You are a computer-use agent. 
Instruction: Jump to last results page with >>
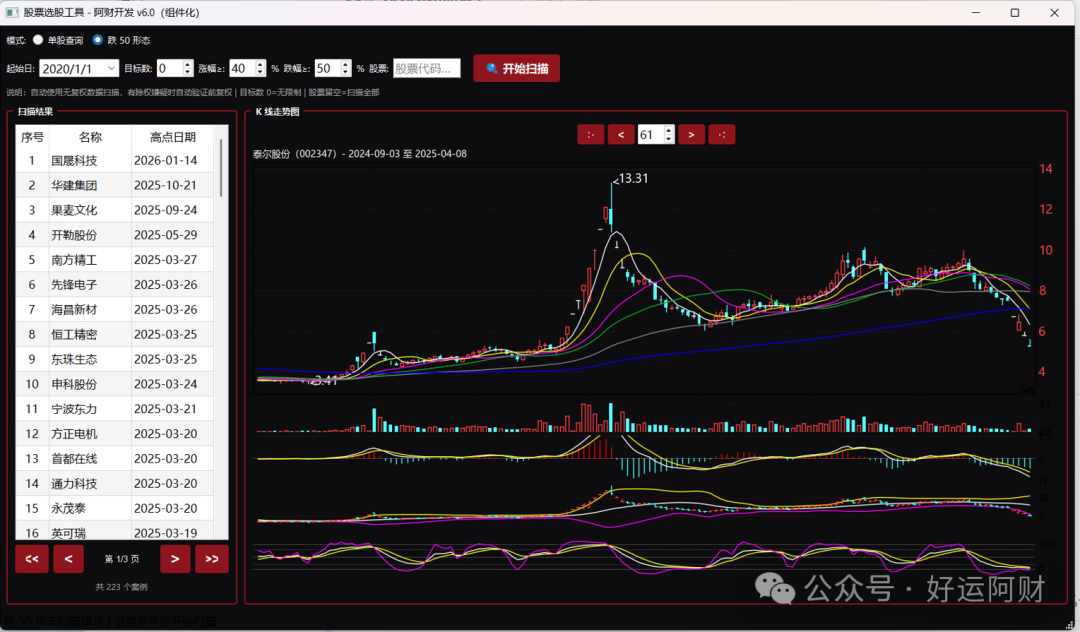[211, 559]
